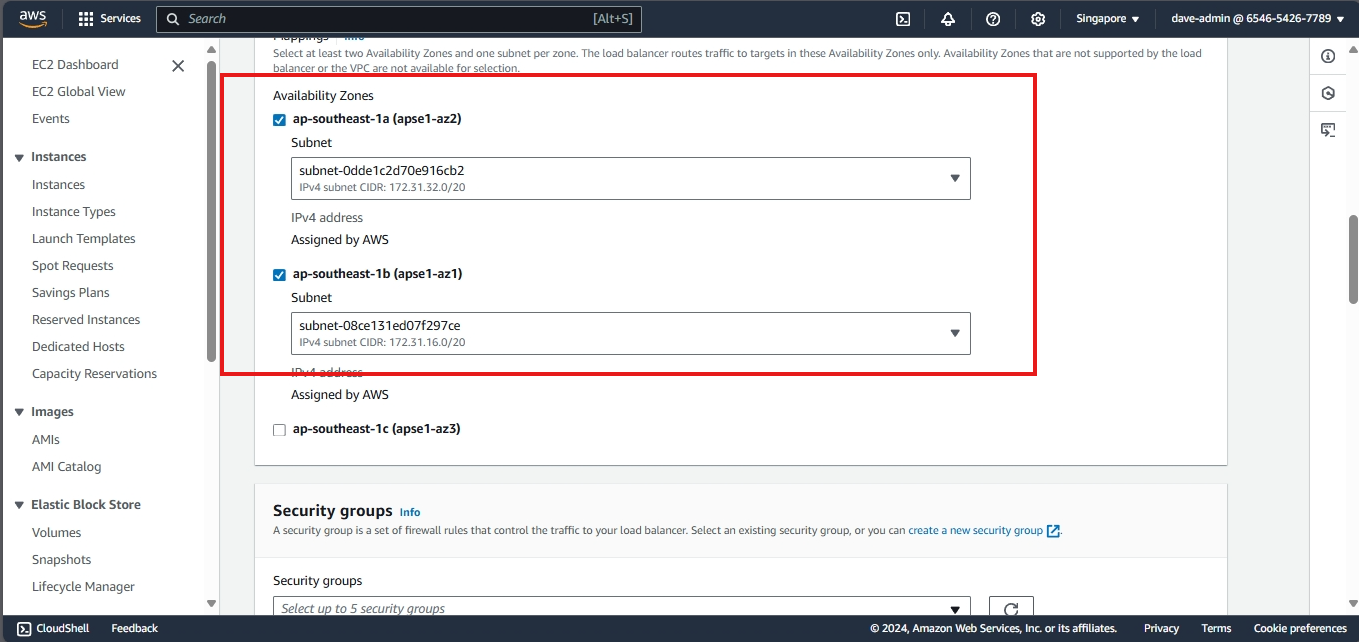Click the create a new security group link
The height and width of the screenshot is (642, 1359).
(x=975, y=531)
